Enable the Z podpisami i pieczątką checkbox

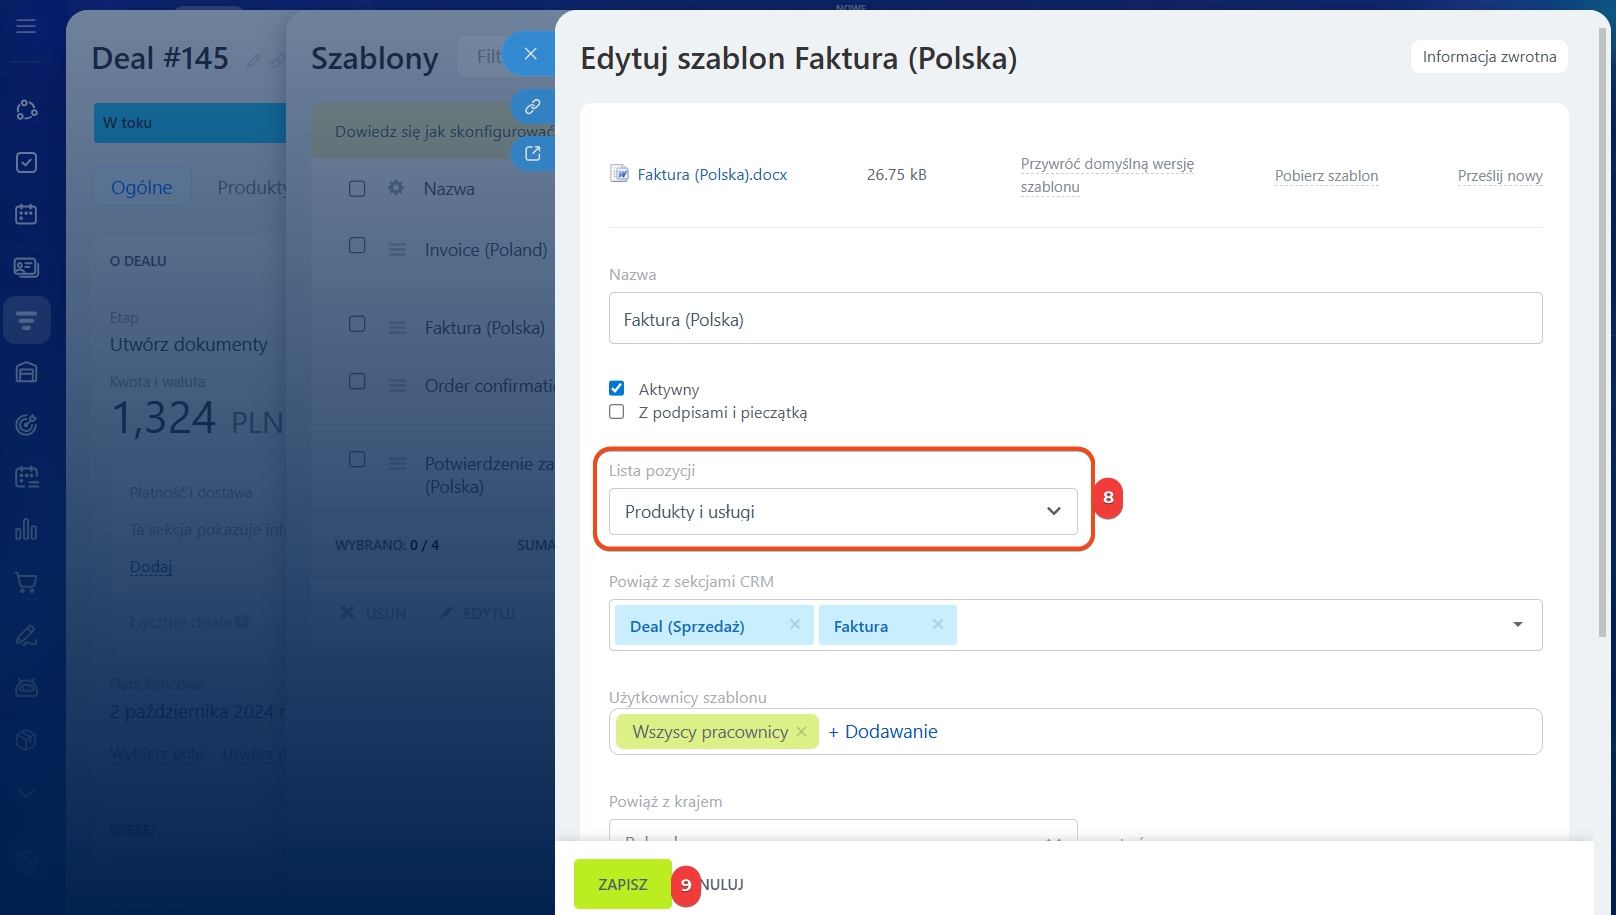617,412
